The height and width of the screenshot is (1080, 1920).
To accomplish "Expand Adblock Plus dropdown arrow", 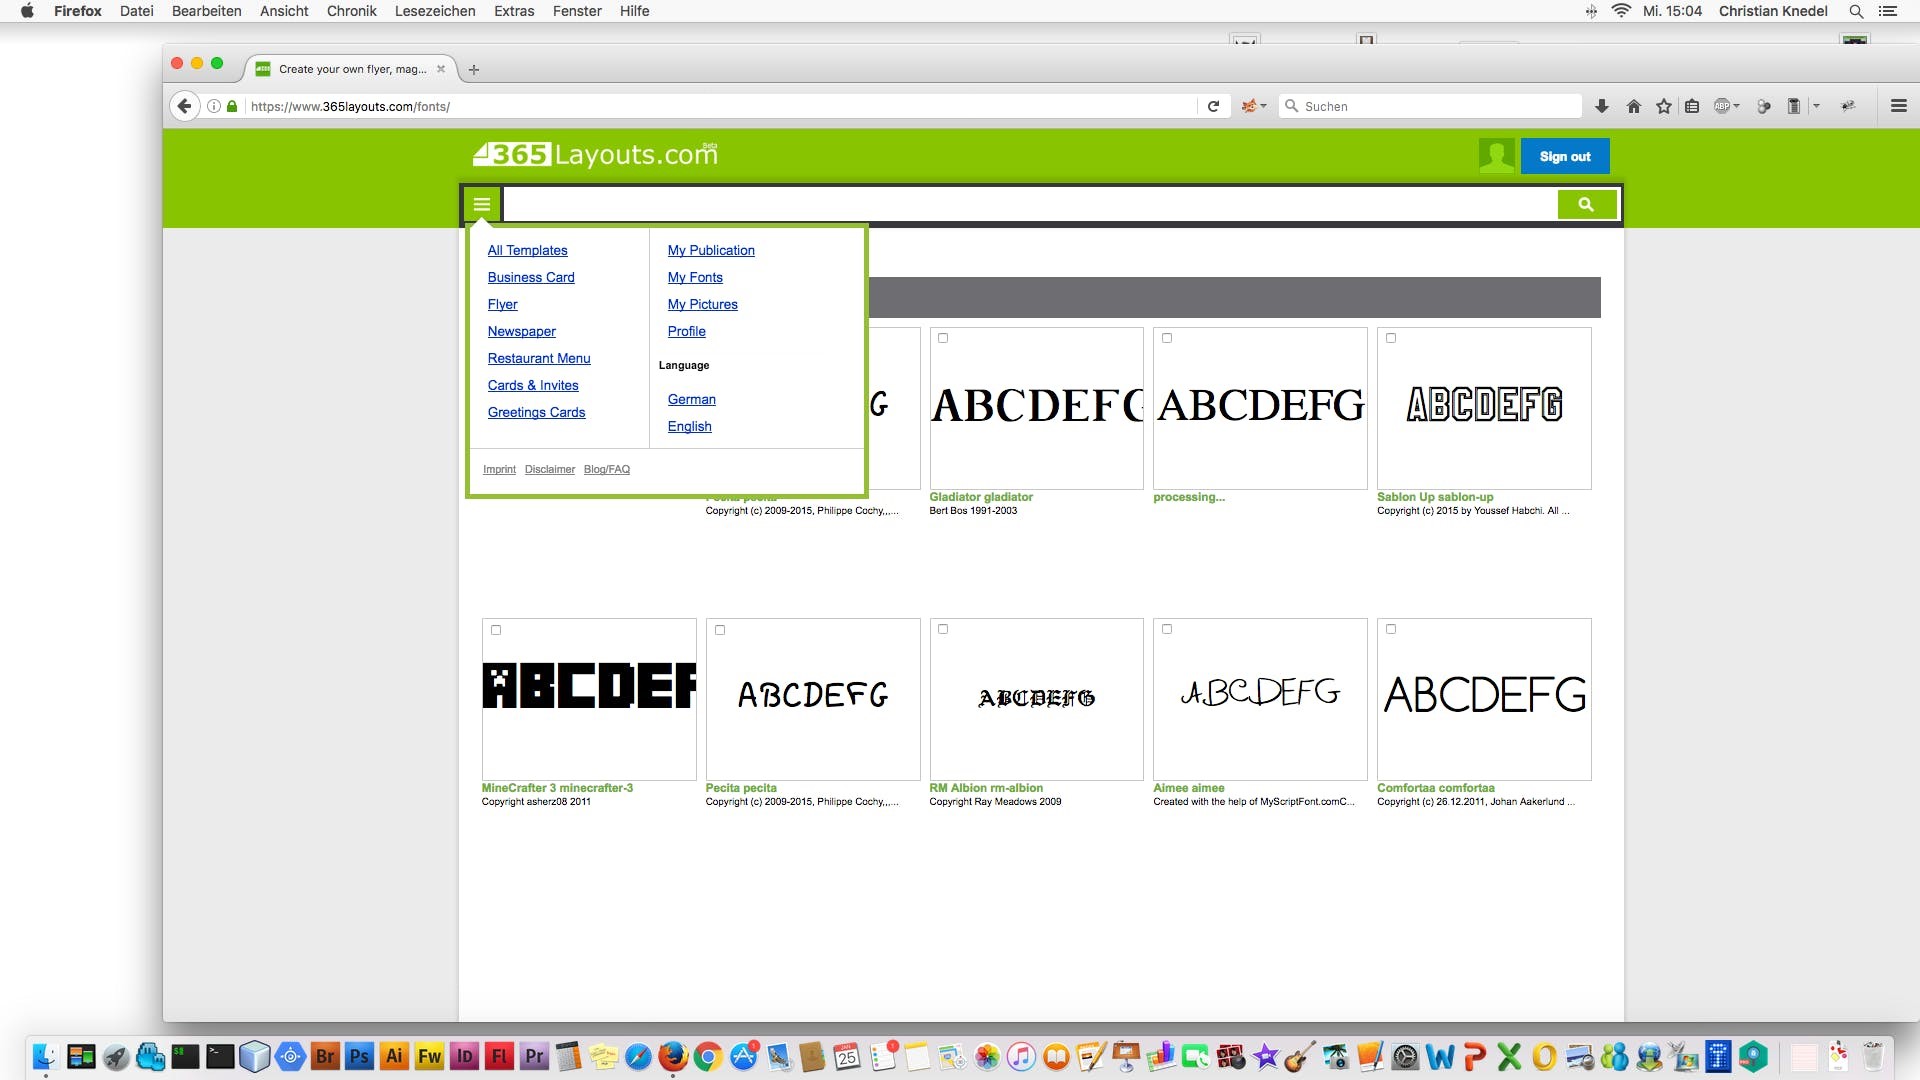I will tap(1737, 106).
